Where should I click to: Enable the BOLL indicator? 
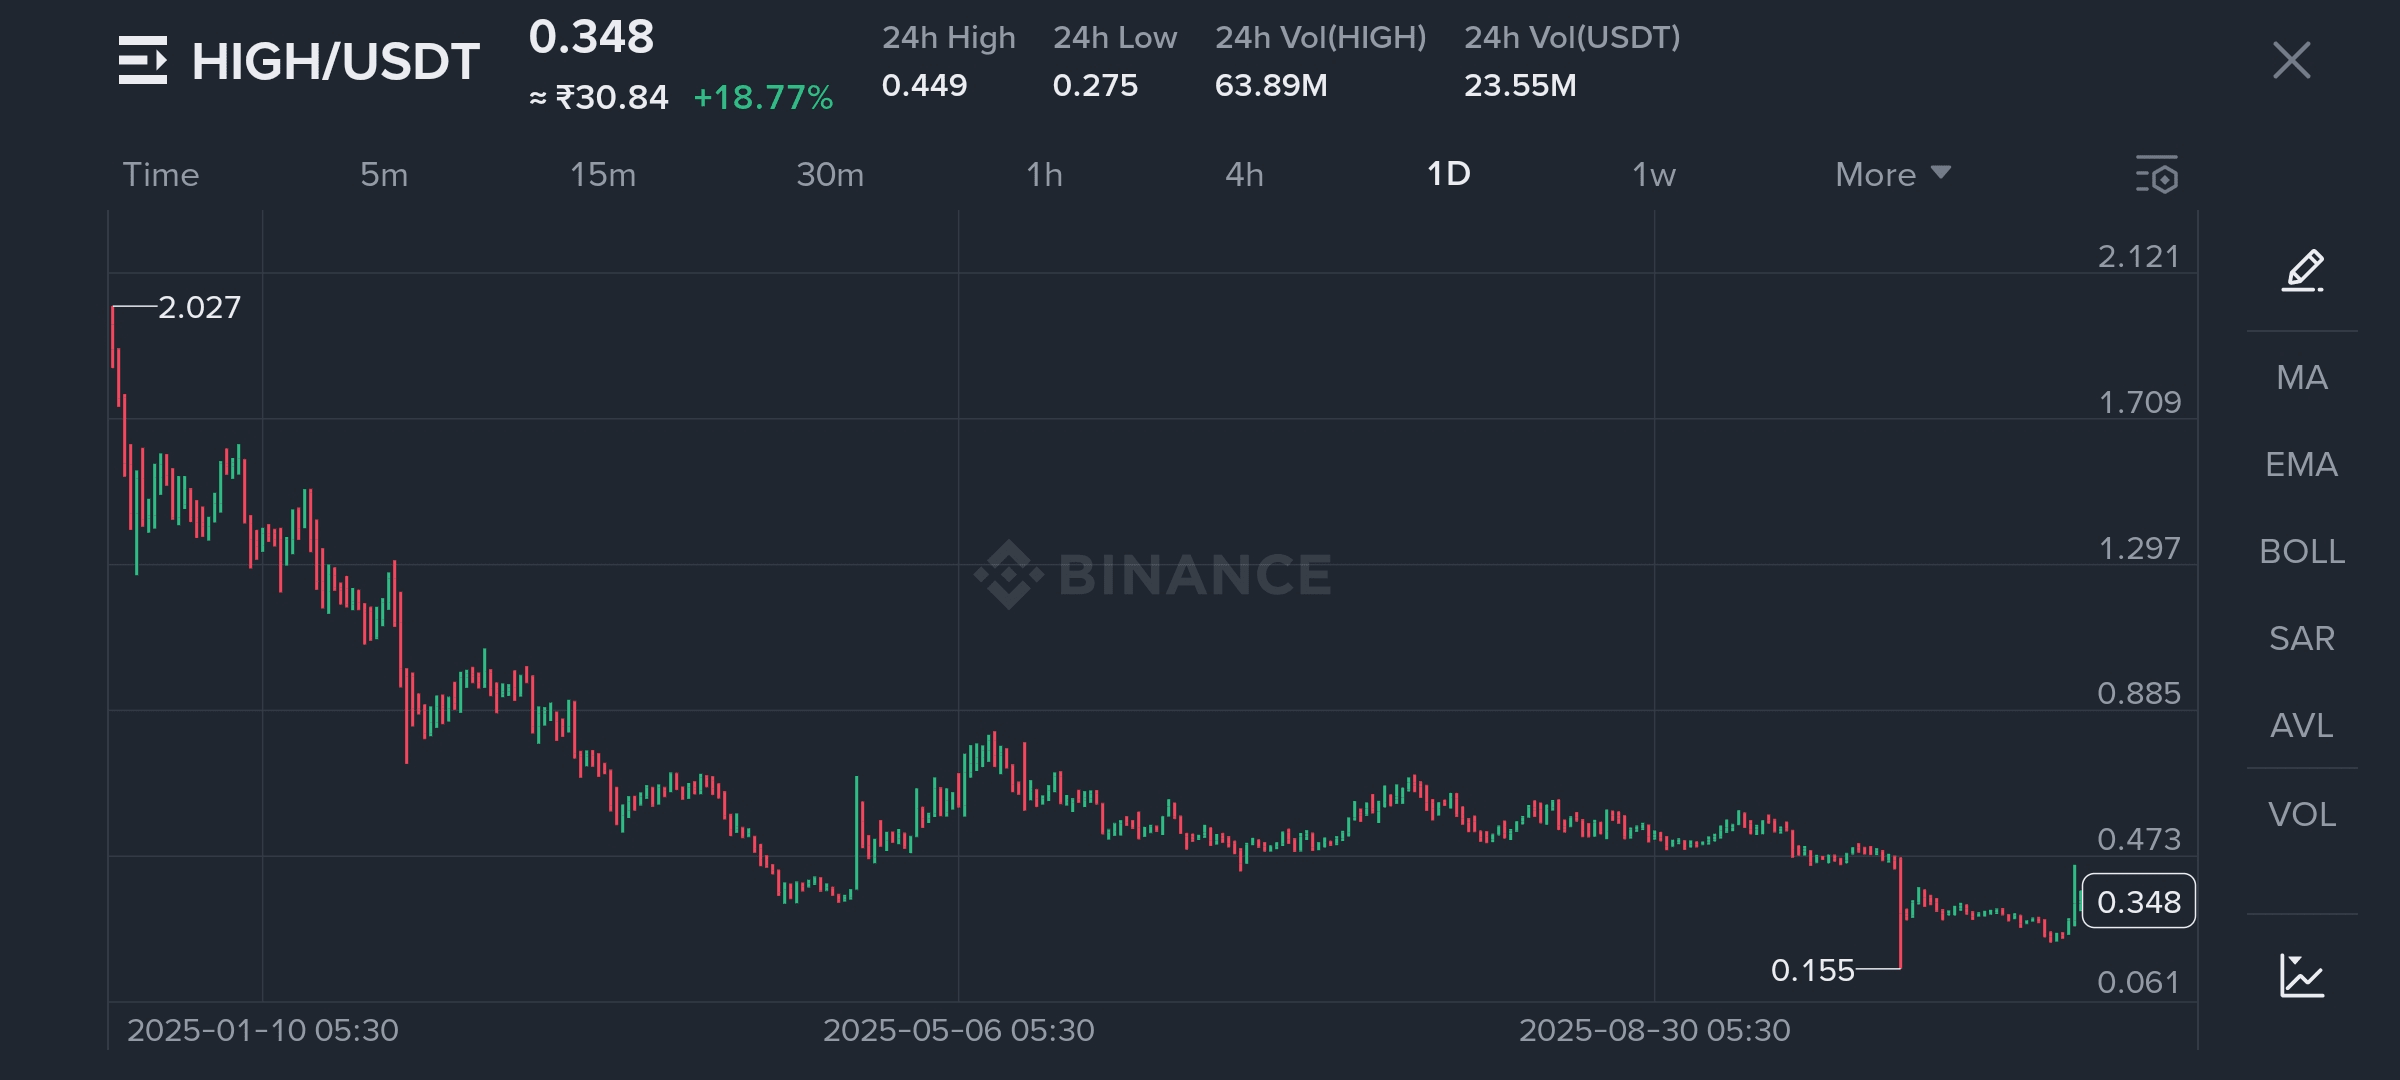pyautogui.click(x=2301, y=552)
